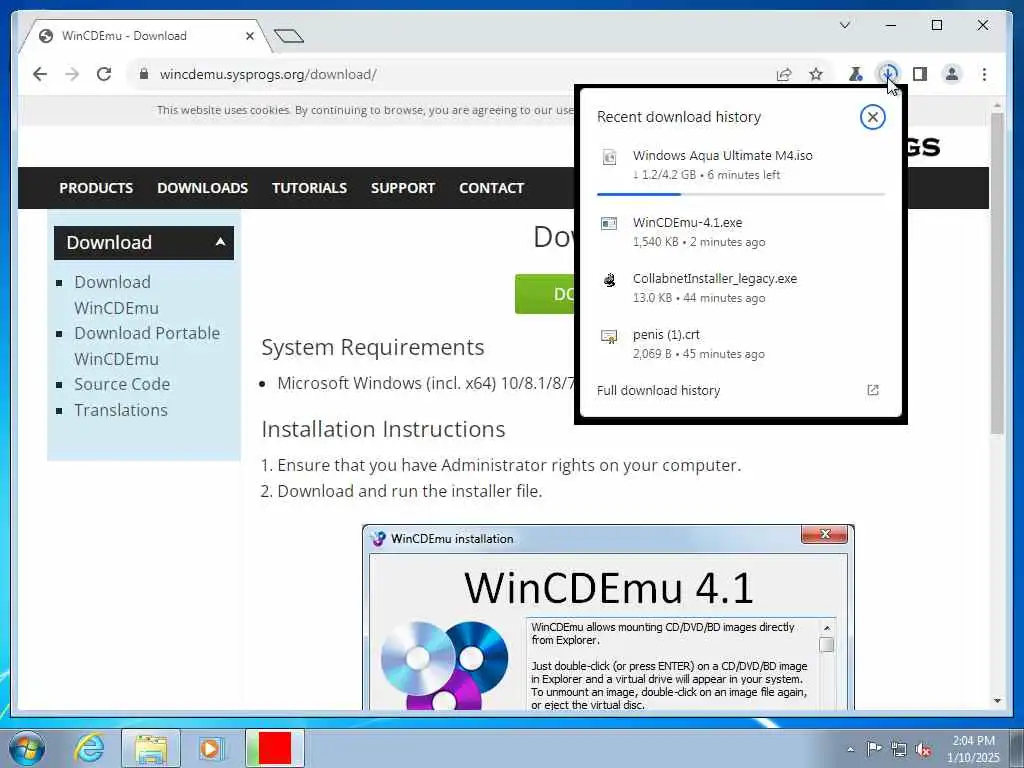Image resolution: width=1024 pixels, height=768 pixels.
Task: Click the Download WinCDEmu sidebar link
Action: pos(116,295)
